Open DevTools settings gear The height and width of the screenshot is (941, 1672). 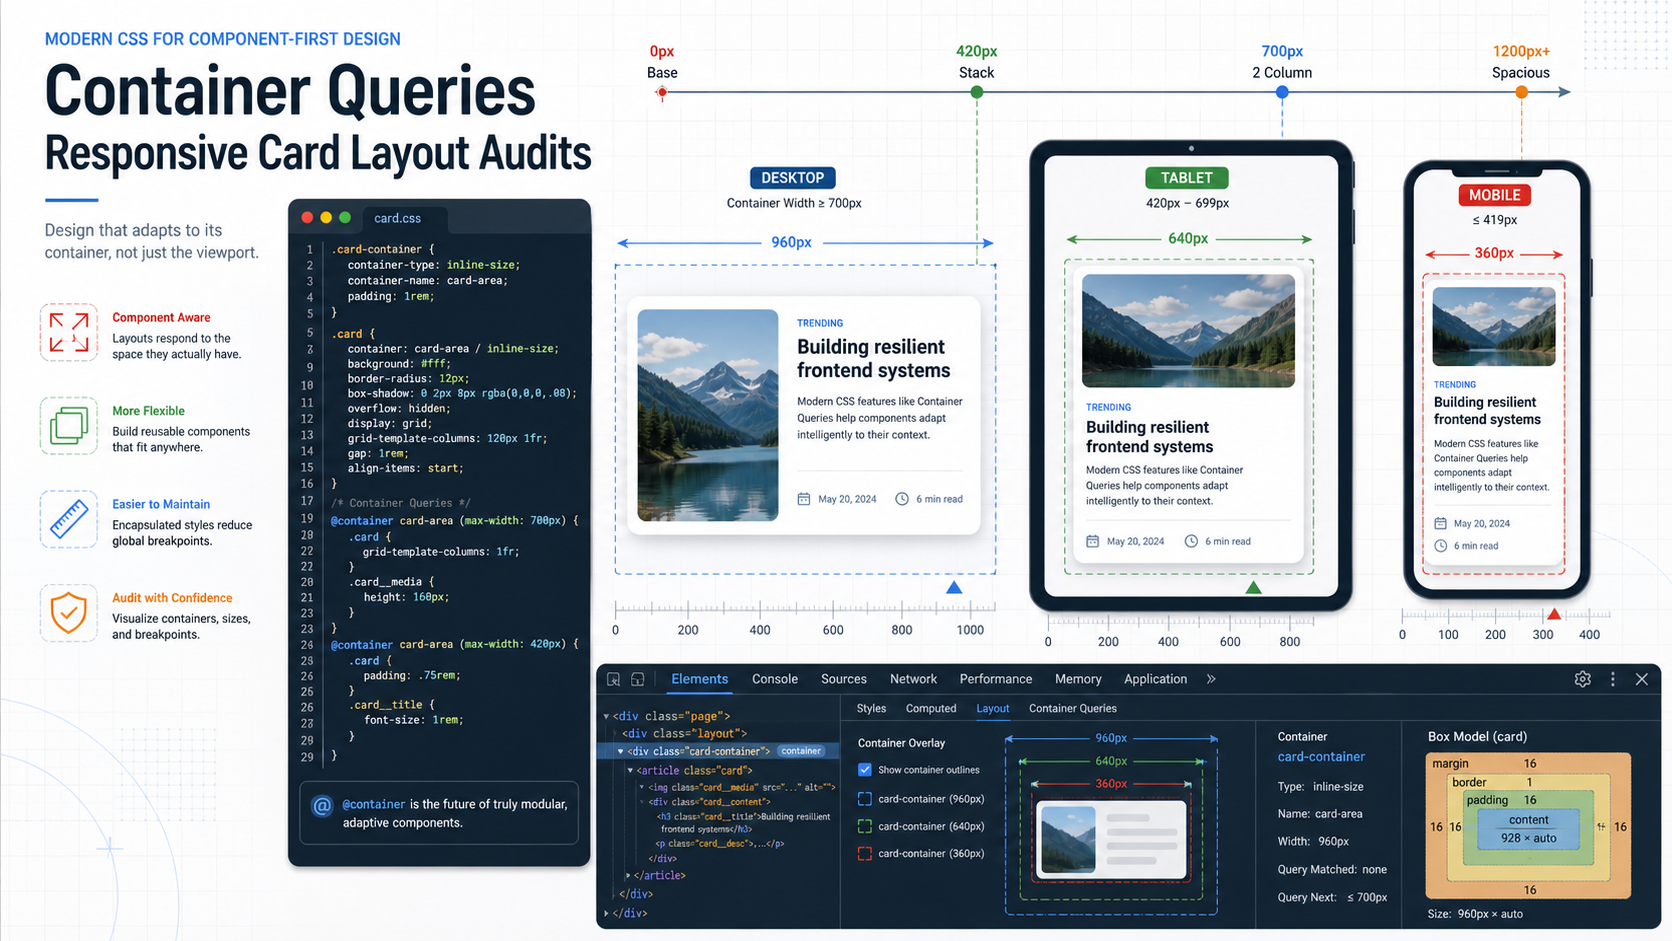[x=1582, y=679]
